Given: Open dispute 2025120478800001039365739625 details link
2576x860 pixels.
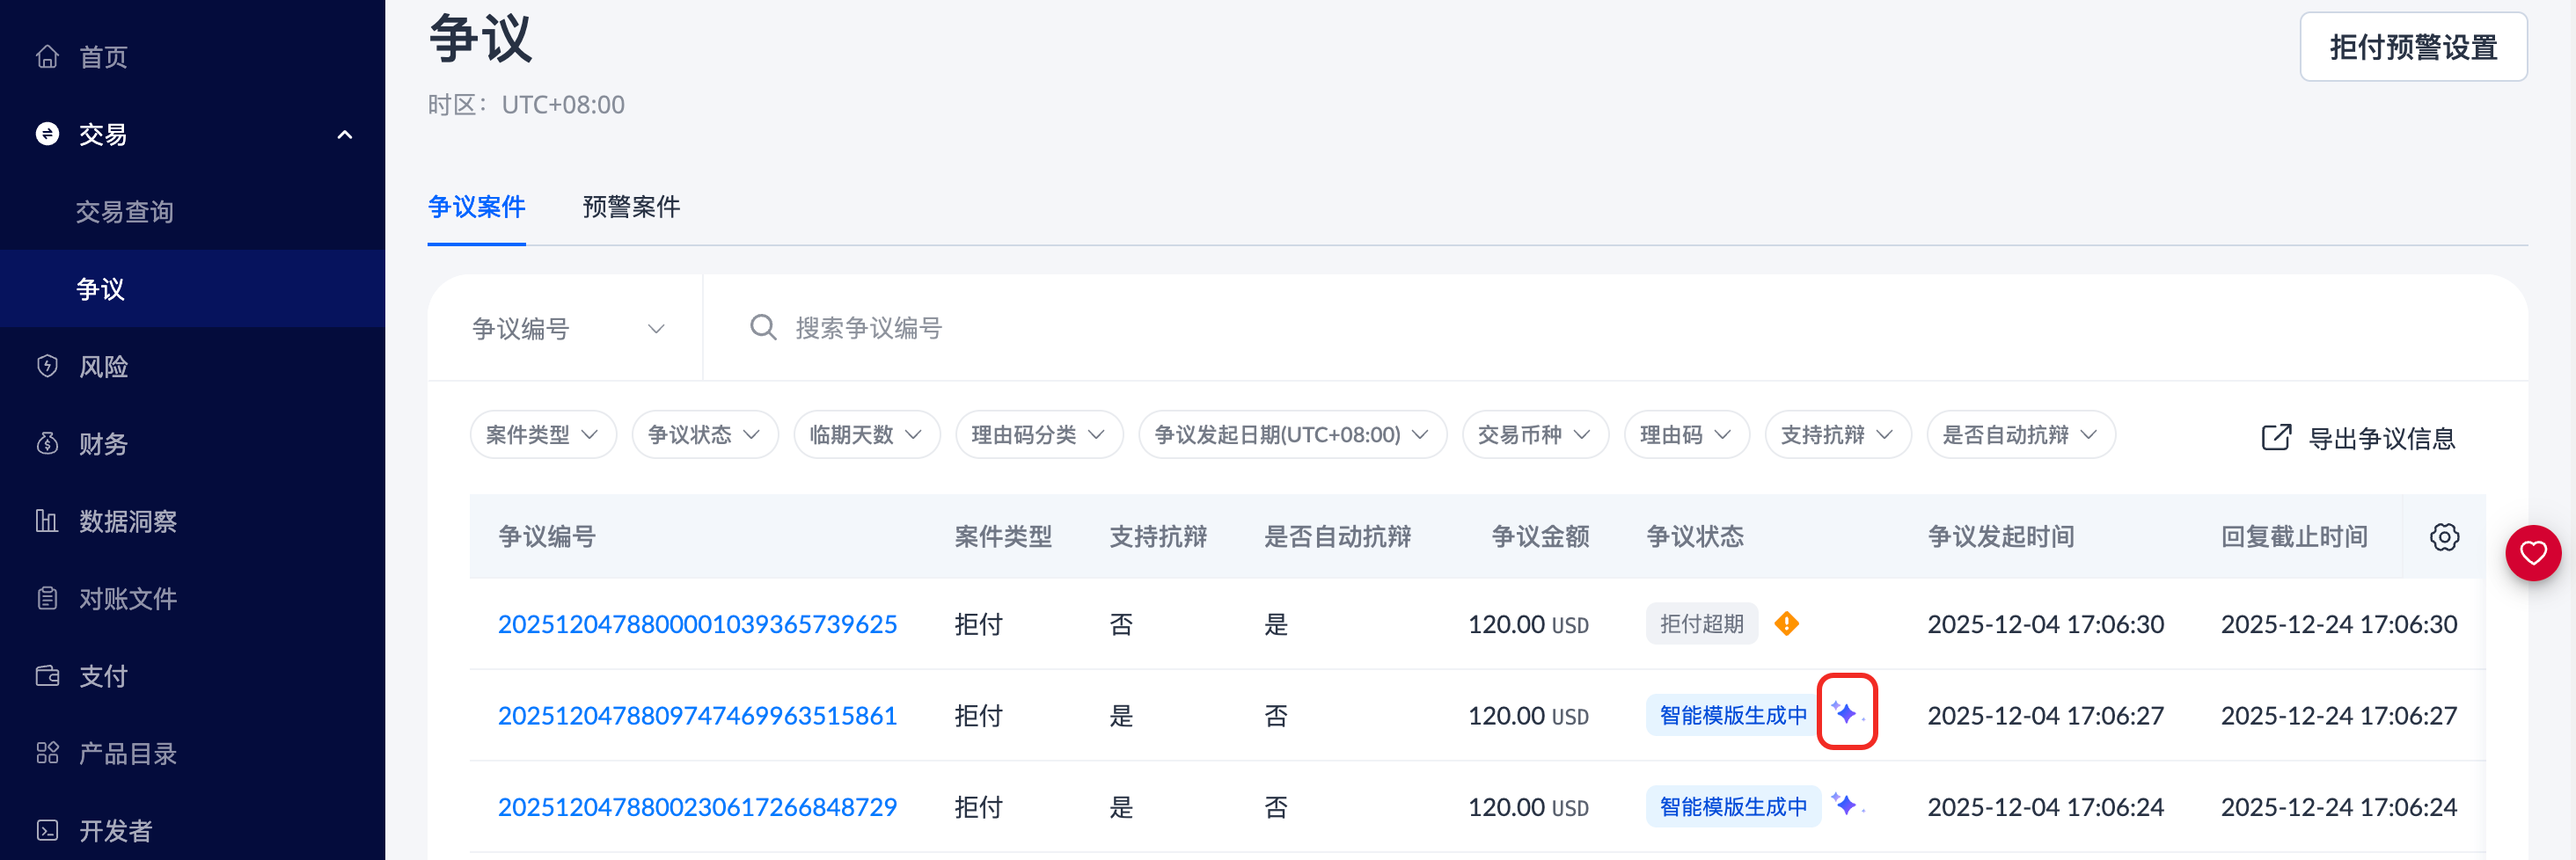Looking at the screenshot, I should coord(697,623).
